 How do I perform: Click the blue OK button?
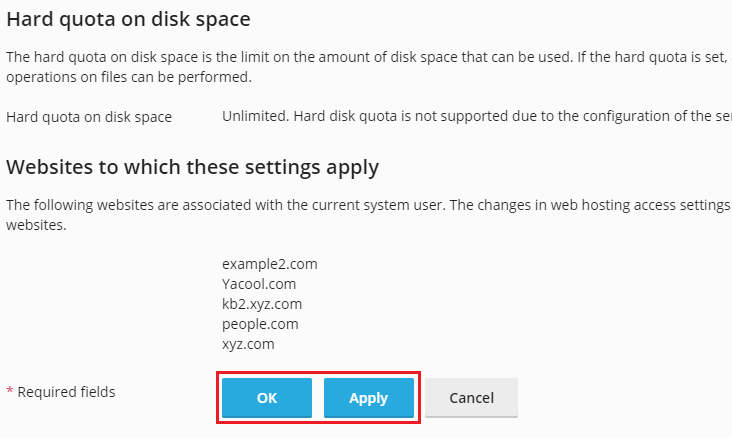click(267, 397)
